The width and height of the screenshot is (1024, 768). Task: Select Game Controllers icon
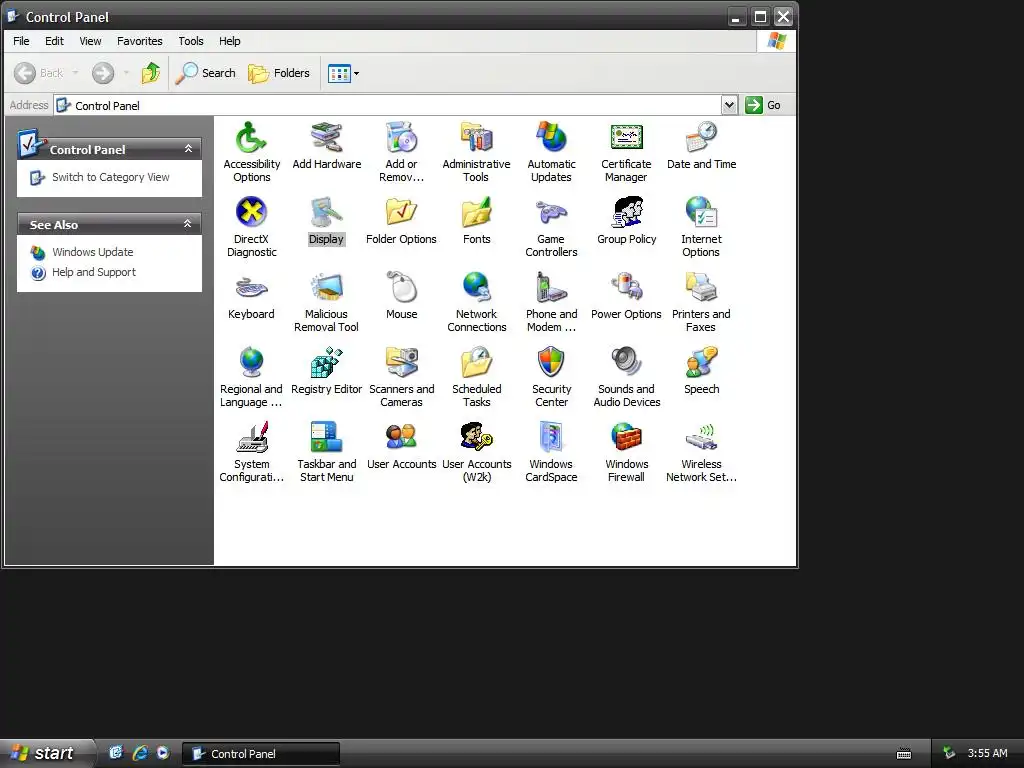click(x=551, y=213)
